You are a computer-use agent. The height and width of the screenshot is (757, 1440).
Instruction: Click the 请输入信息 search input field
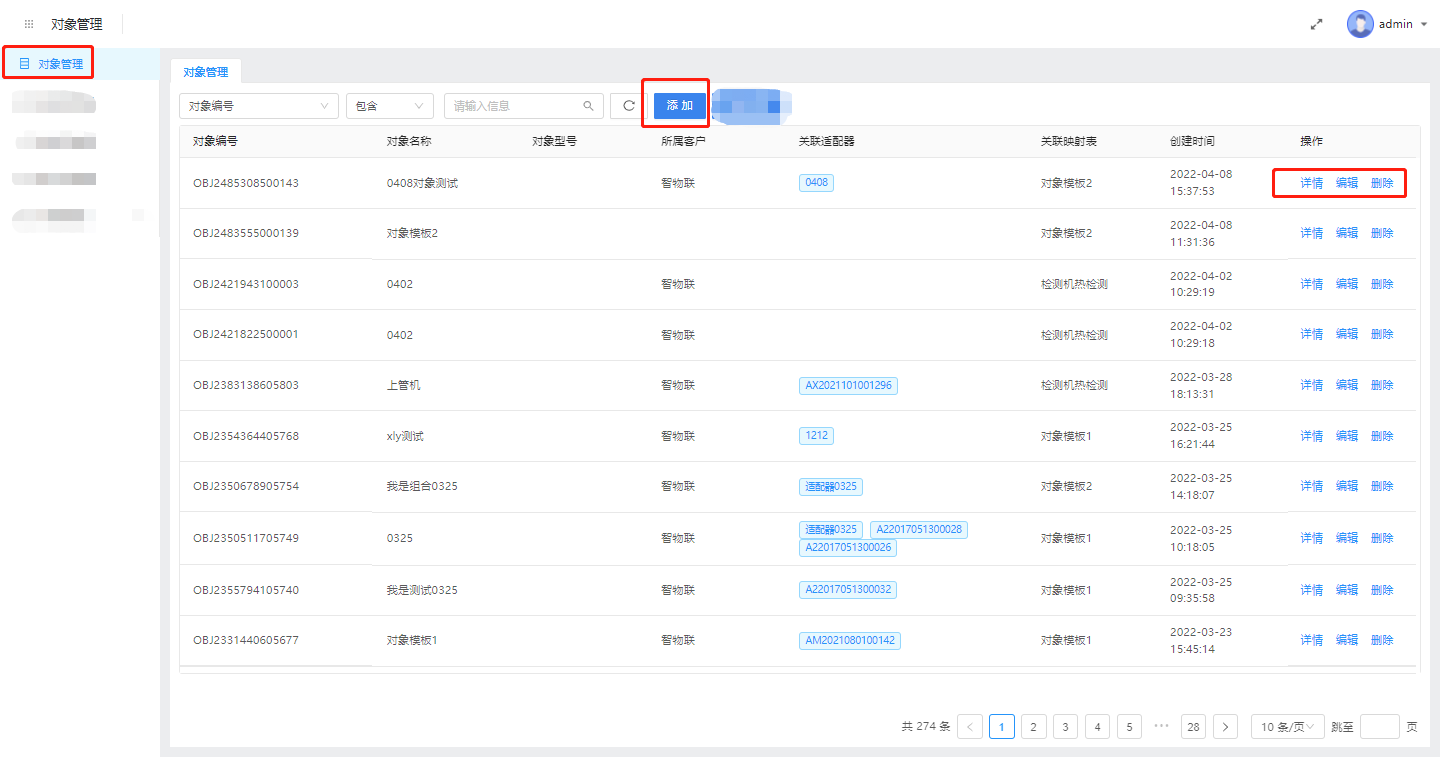(x=514, y=106)
